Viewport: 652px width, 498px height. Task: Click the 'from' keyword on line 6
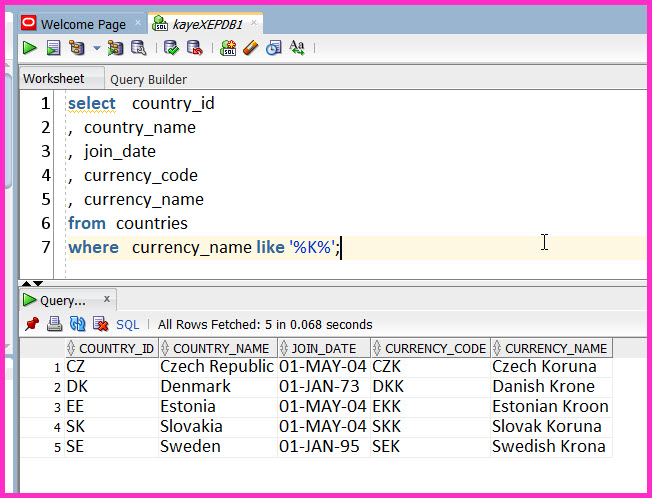coord(87,224)
